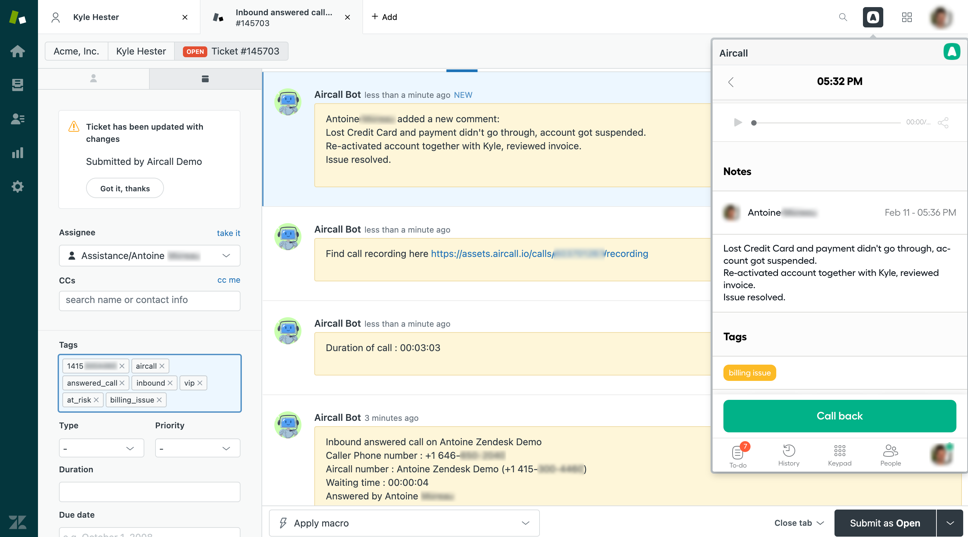Click the search magnifier icon
Viewport: 968px width, 537px height.
click(843, 17)
